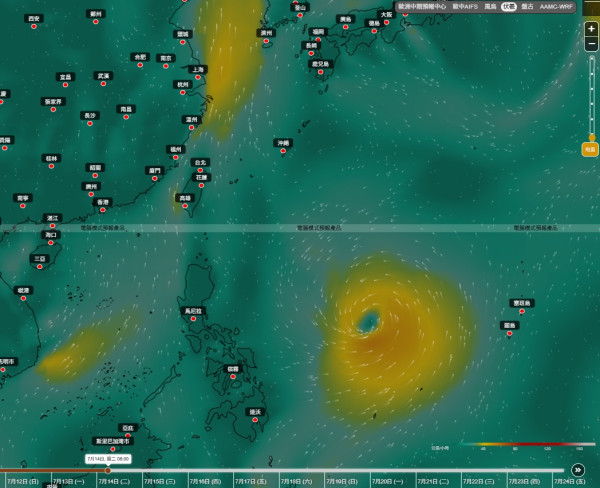
Task: Switch to the 歐中AIFS model
Action: click(x=465, y=7)
